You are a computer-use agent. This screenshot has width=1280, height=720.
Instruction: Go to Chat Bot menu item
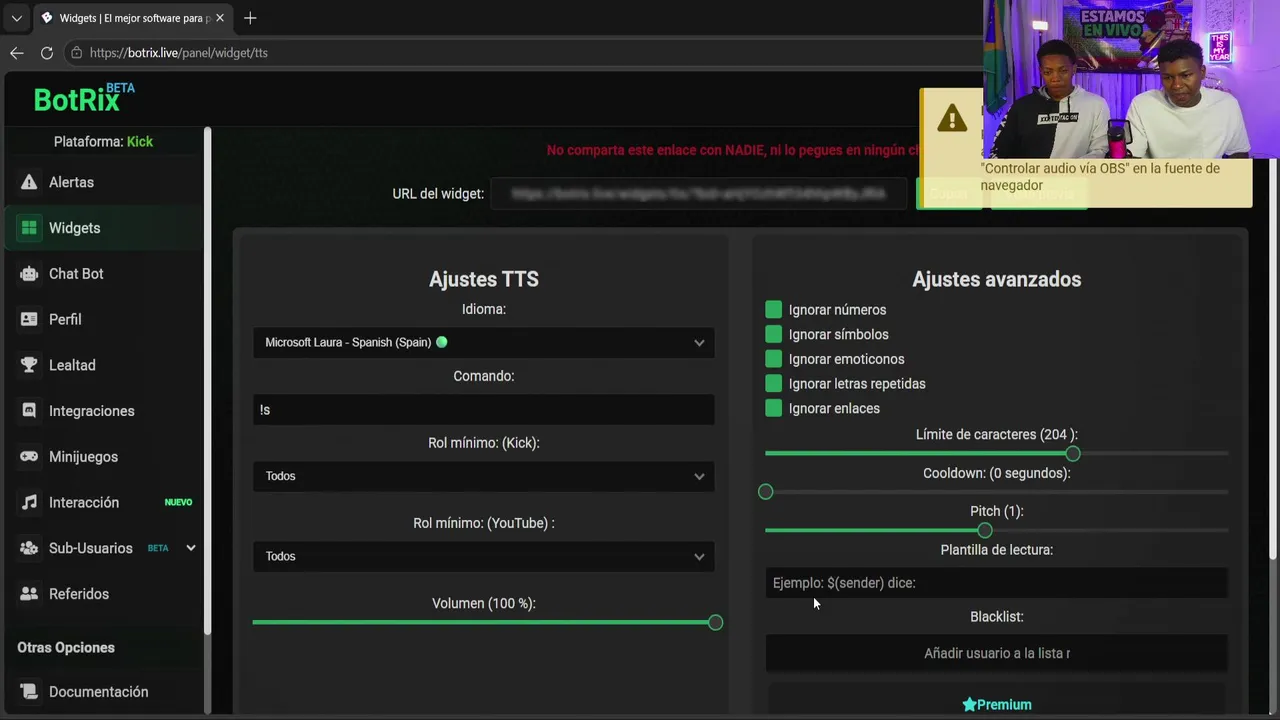(76, 273)
